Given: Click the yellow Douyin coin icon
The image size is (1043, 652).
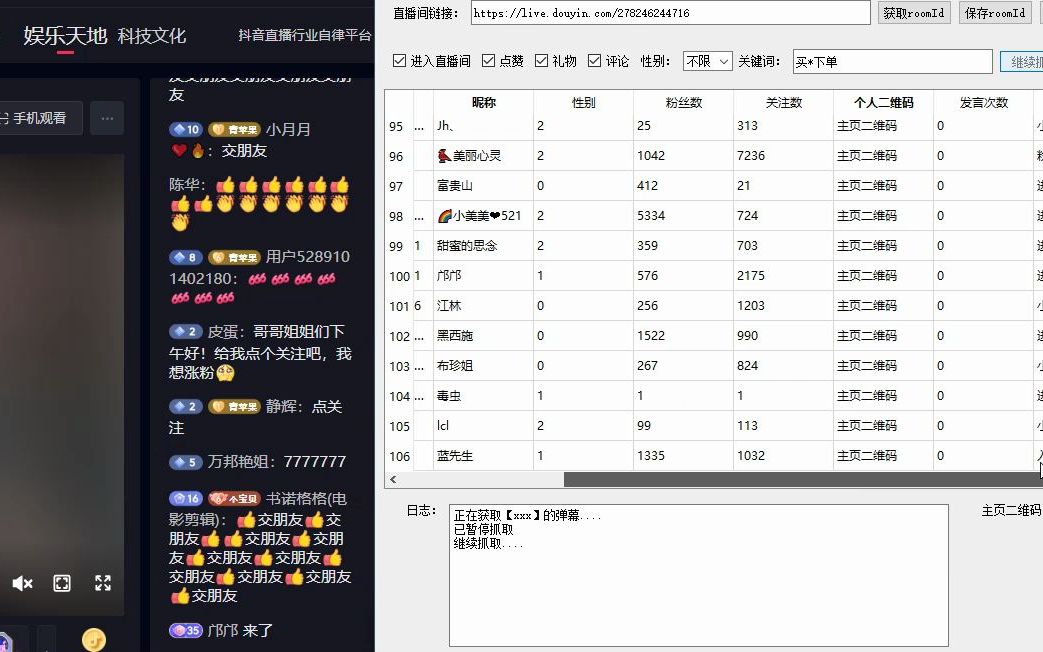Looking at the screenshot, I should click(x=93, y=640).
